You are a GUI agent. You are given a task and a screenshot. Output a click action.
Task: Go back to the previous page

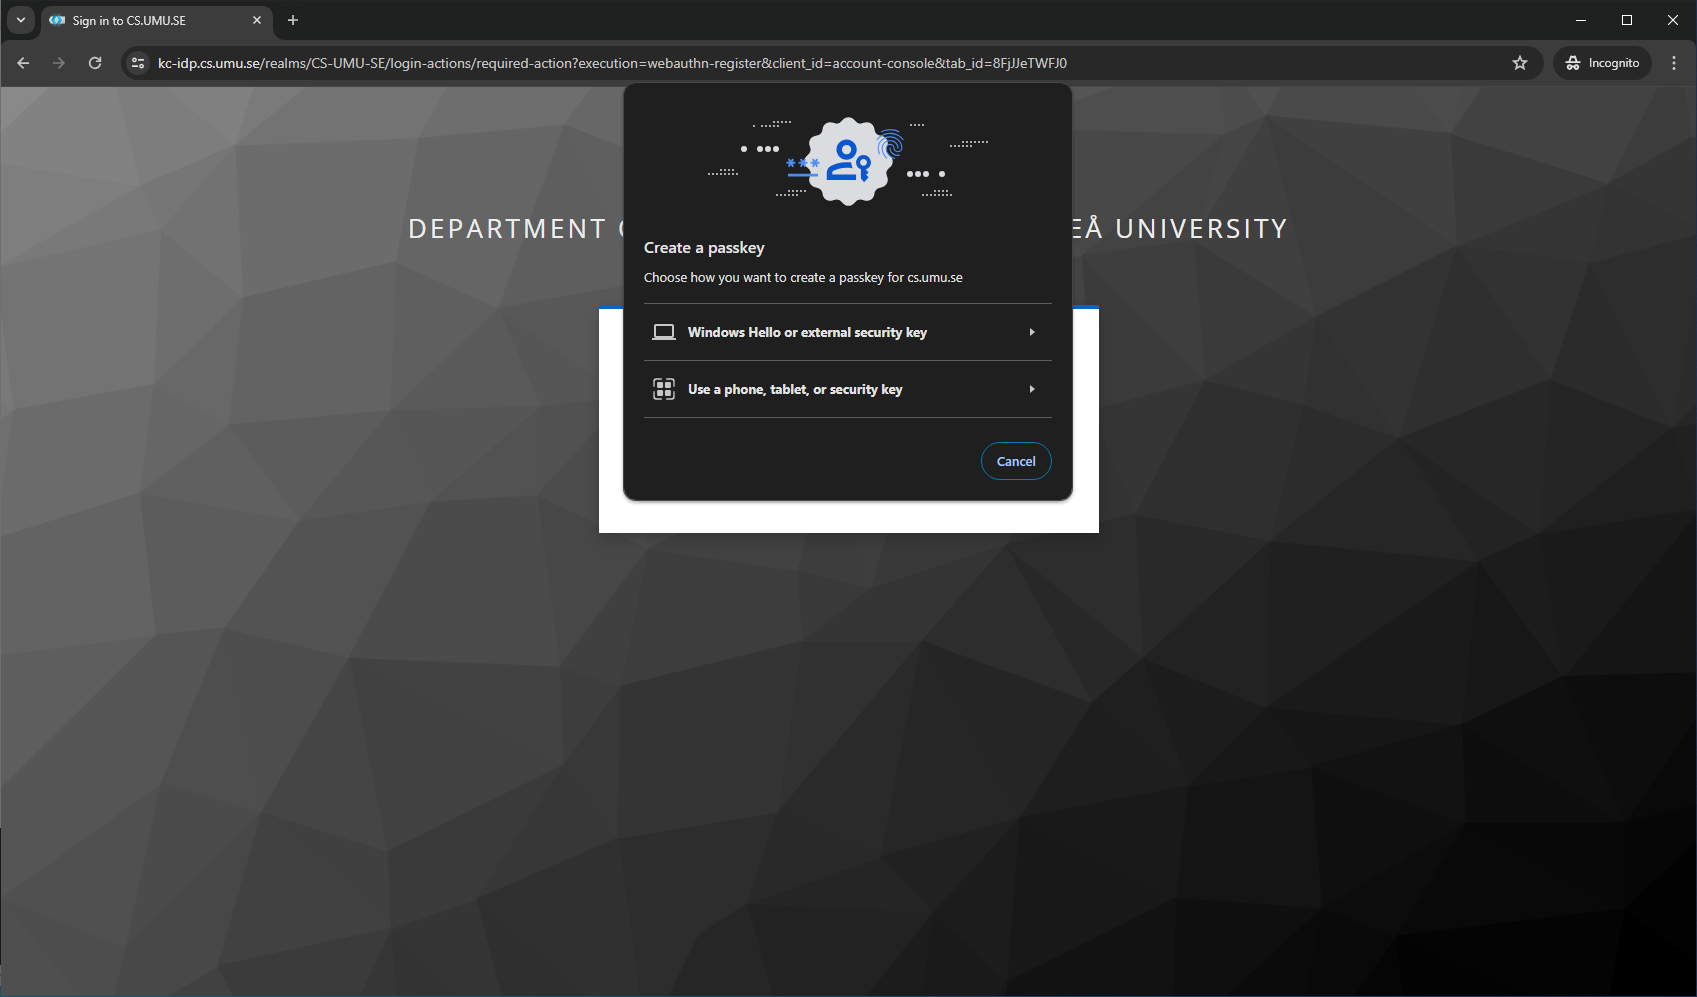(23, 63)
